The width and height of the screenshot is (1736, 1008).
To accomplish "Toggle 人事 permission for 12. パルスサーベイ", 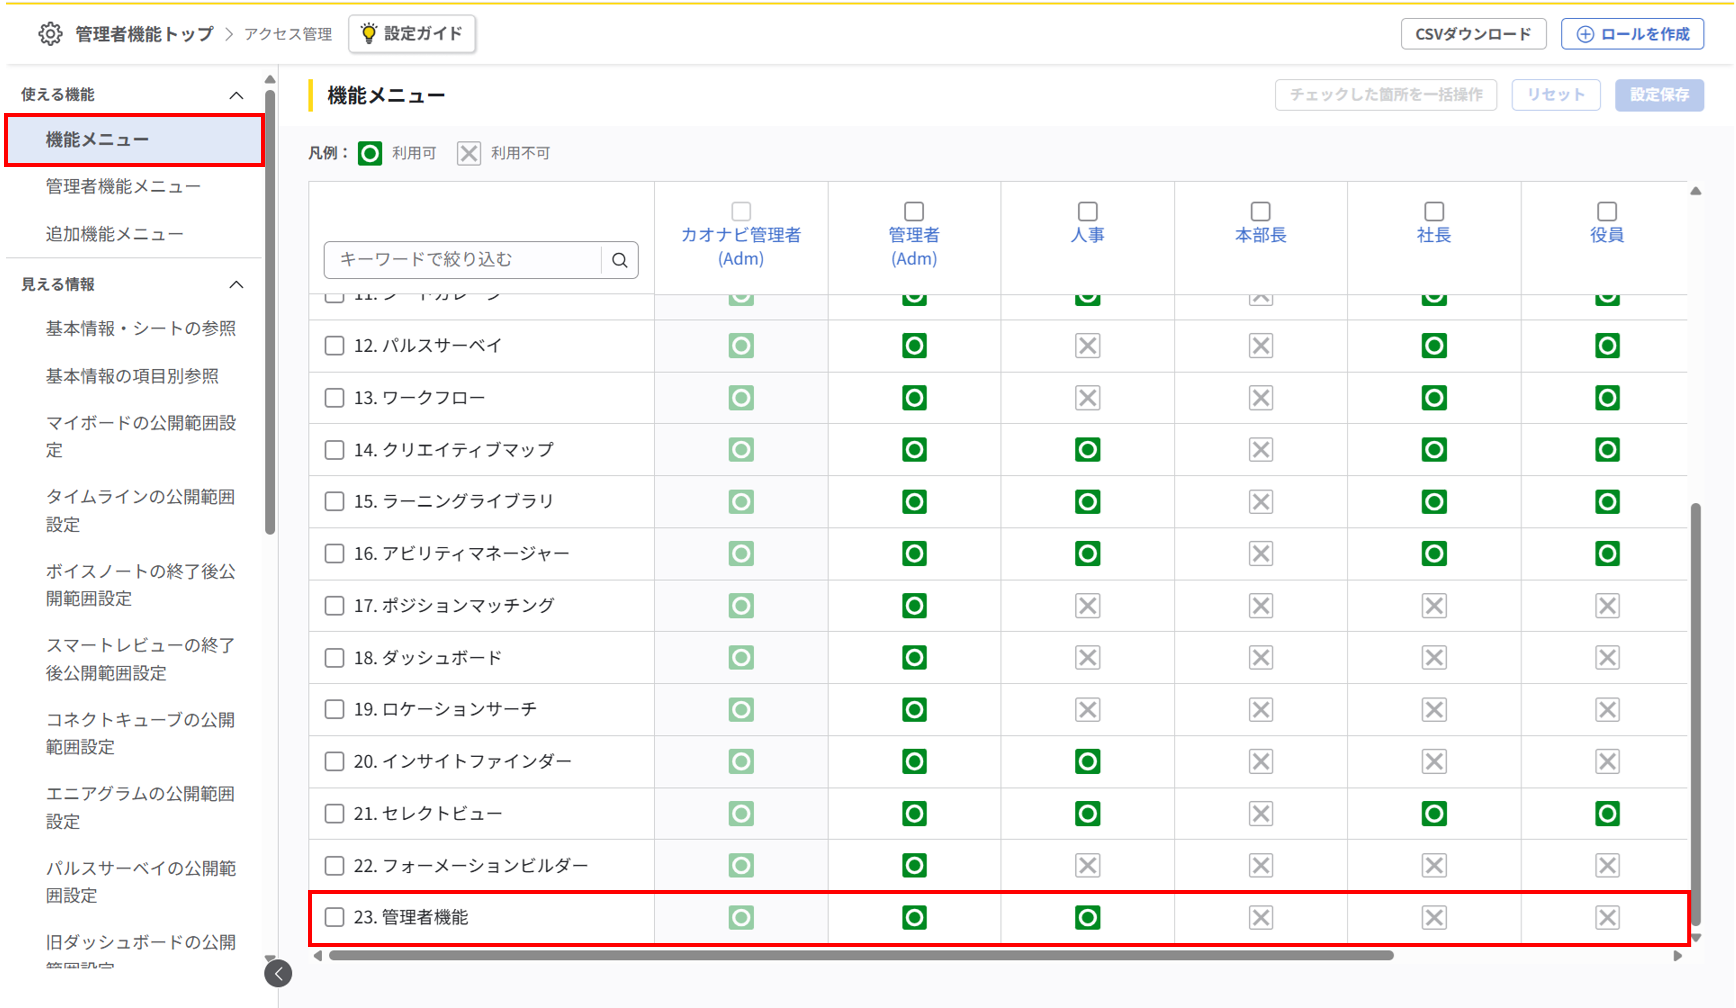I will tap(1087, 346).
